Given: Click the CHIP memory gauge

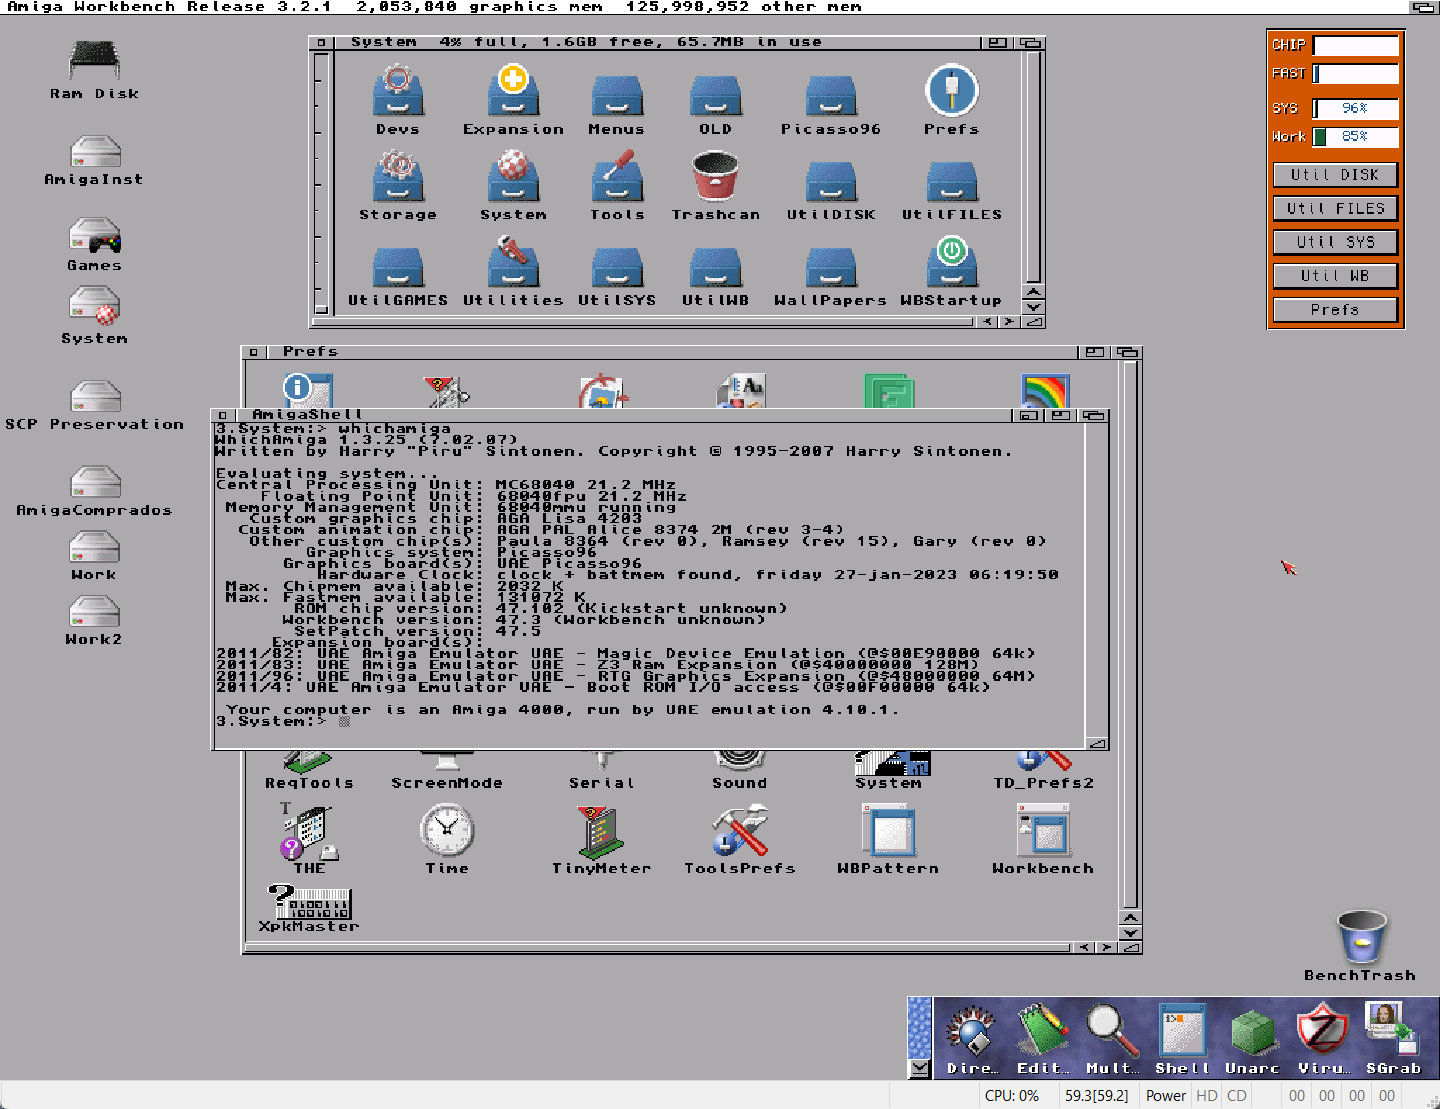Looking at the screenshot, I should click(x=1355, y=45).
